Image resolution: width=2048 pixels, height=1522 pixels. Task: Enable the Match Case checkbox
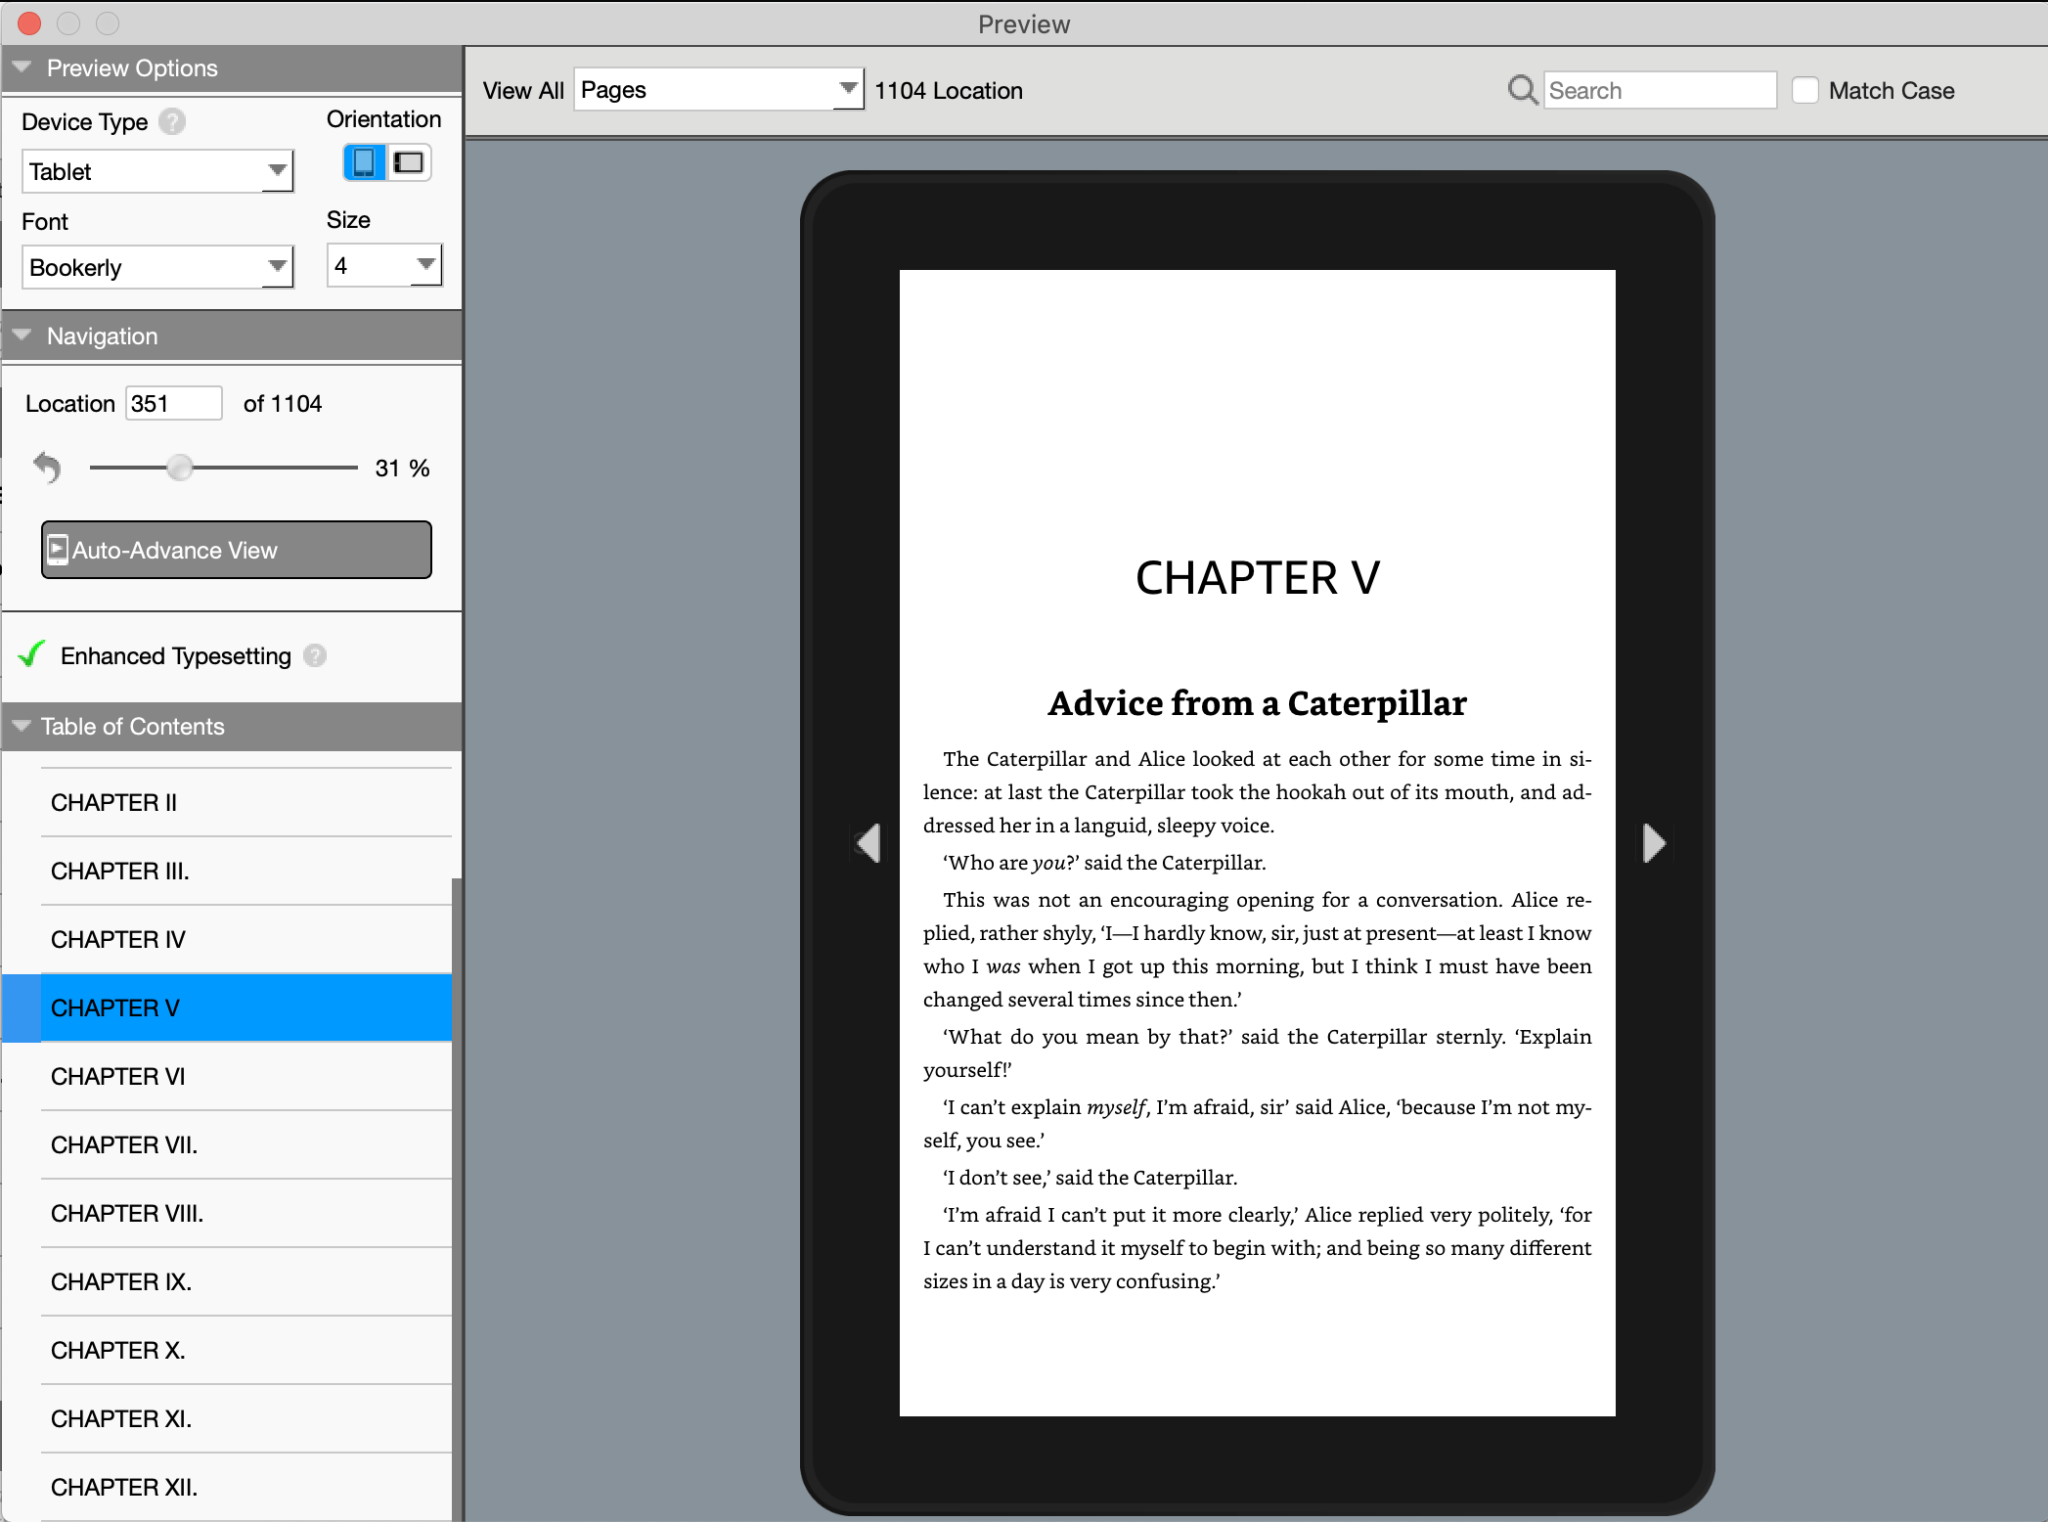pos(1803,90)
